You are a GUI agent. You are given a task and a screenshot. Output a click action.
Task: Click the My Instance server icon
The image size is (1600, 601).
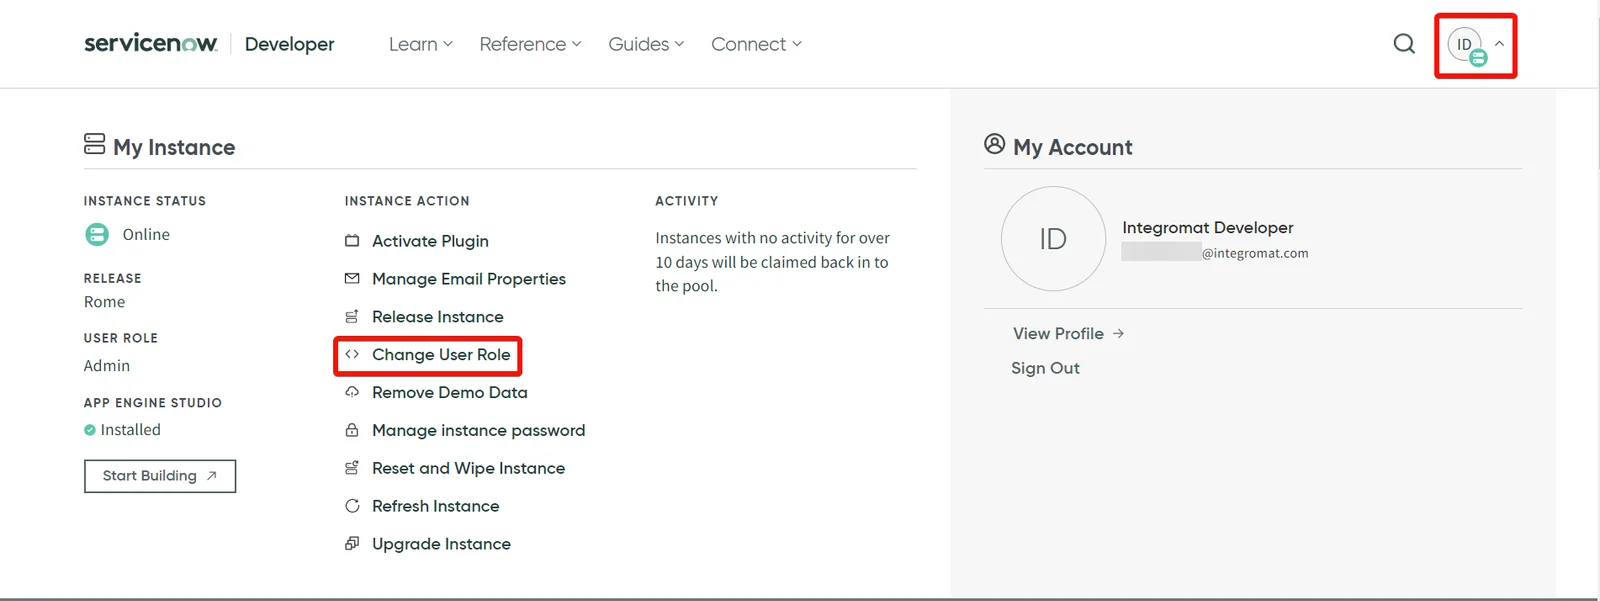pos(95,144)
